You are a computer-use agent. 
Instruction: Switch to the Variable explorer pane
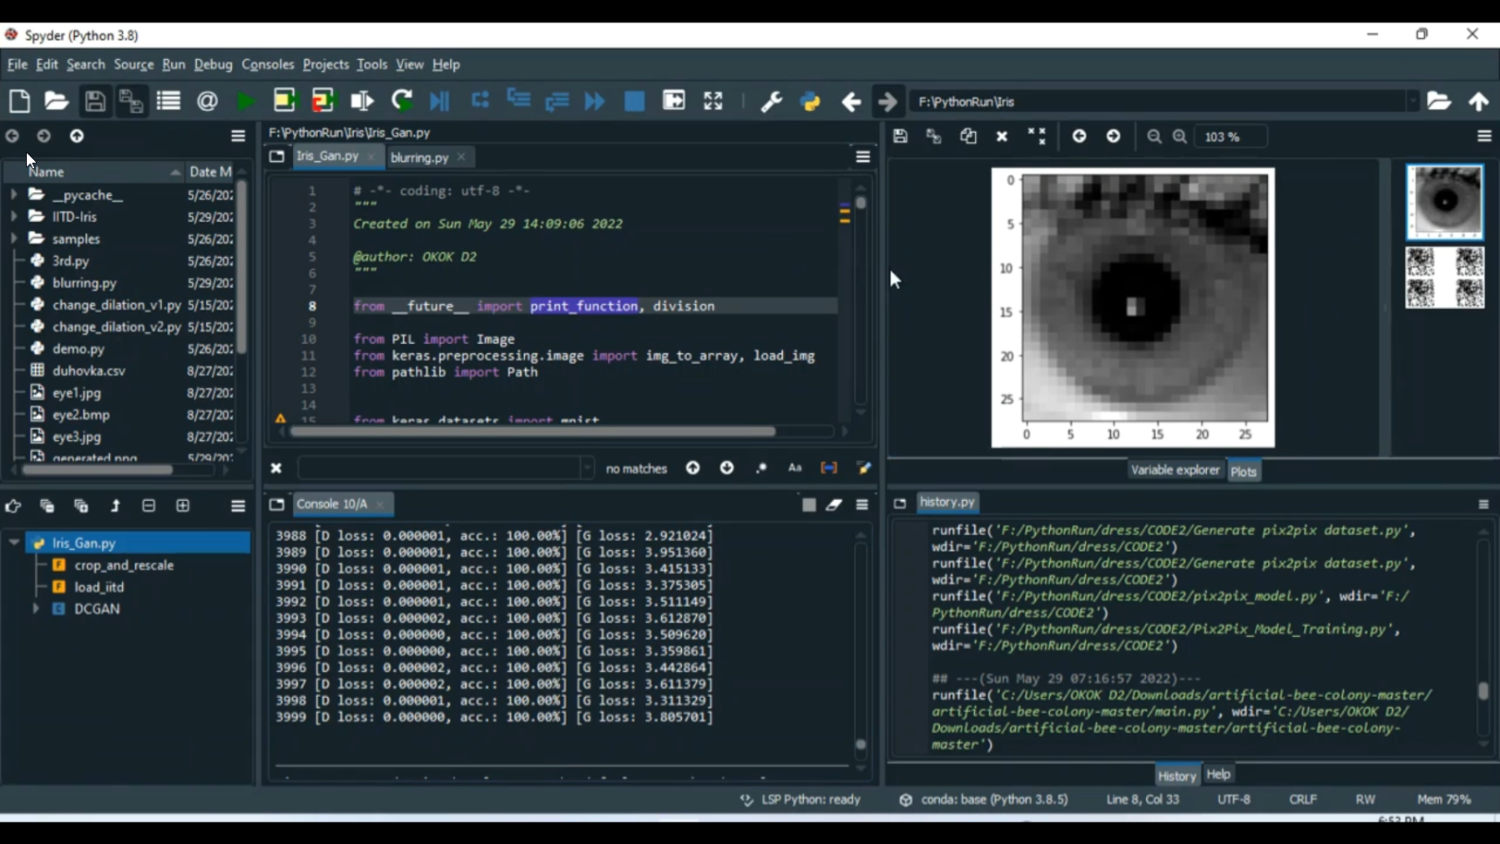click(1174, 470)
